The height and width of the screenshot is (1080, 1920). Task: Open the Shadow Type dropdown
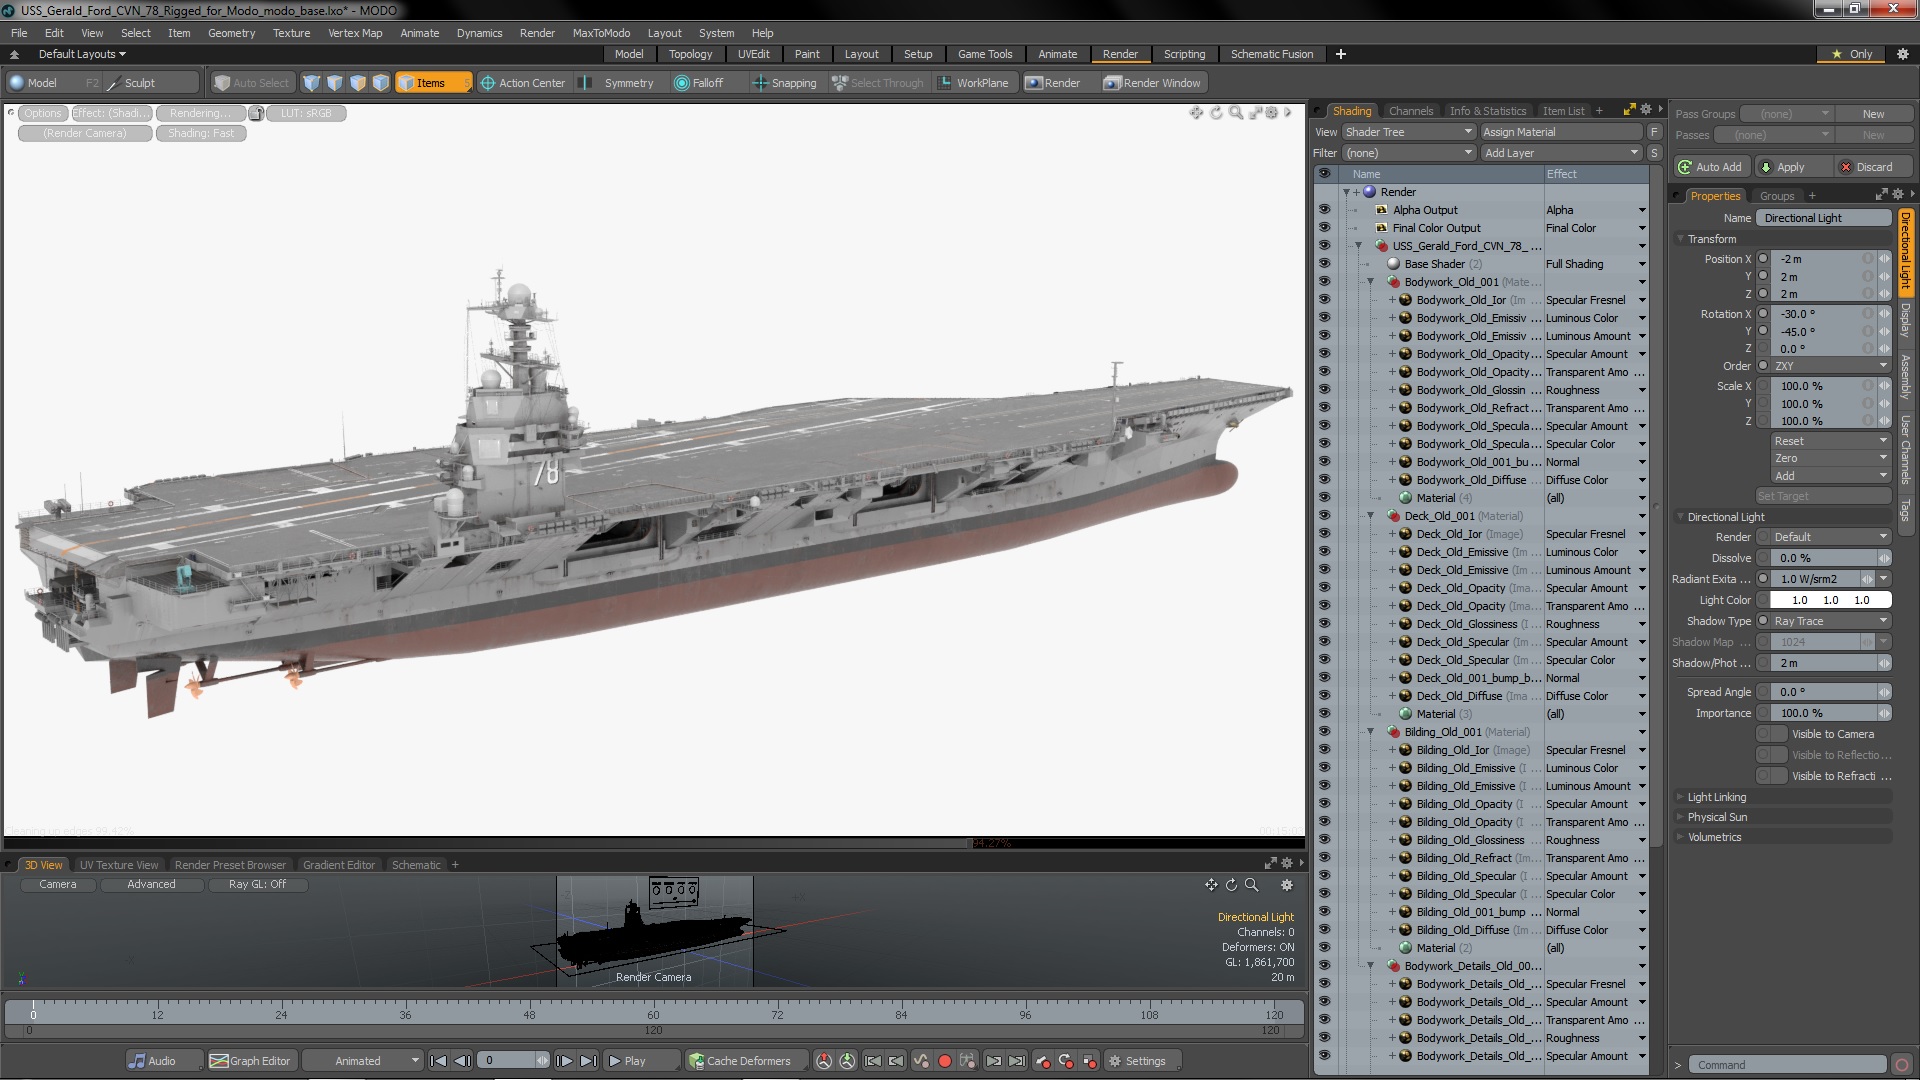click(1830, 621)
